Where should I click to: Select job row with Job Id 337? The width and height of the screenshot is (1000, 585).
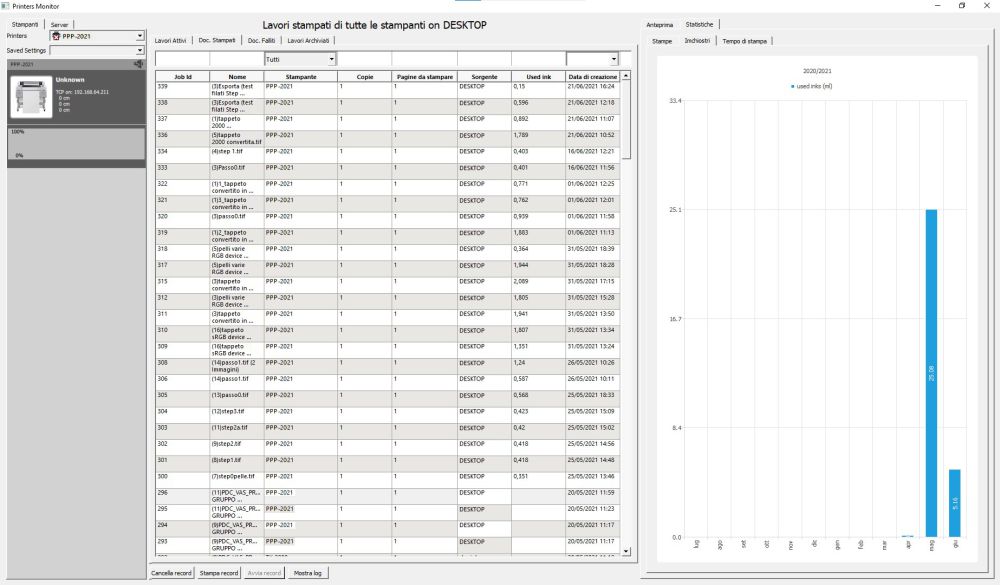(x=387, y=122)
